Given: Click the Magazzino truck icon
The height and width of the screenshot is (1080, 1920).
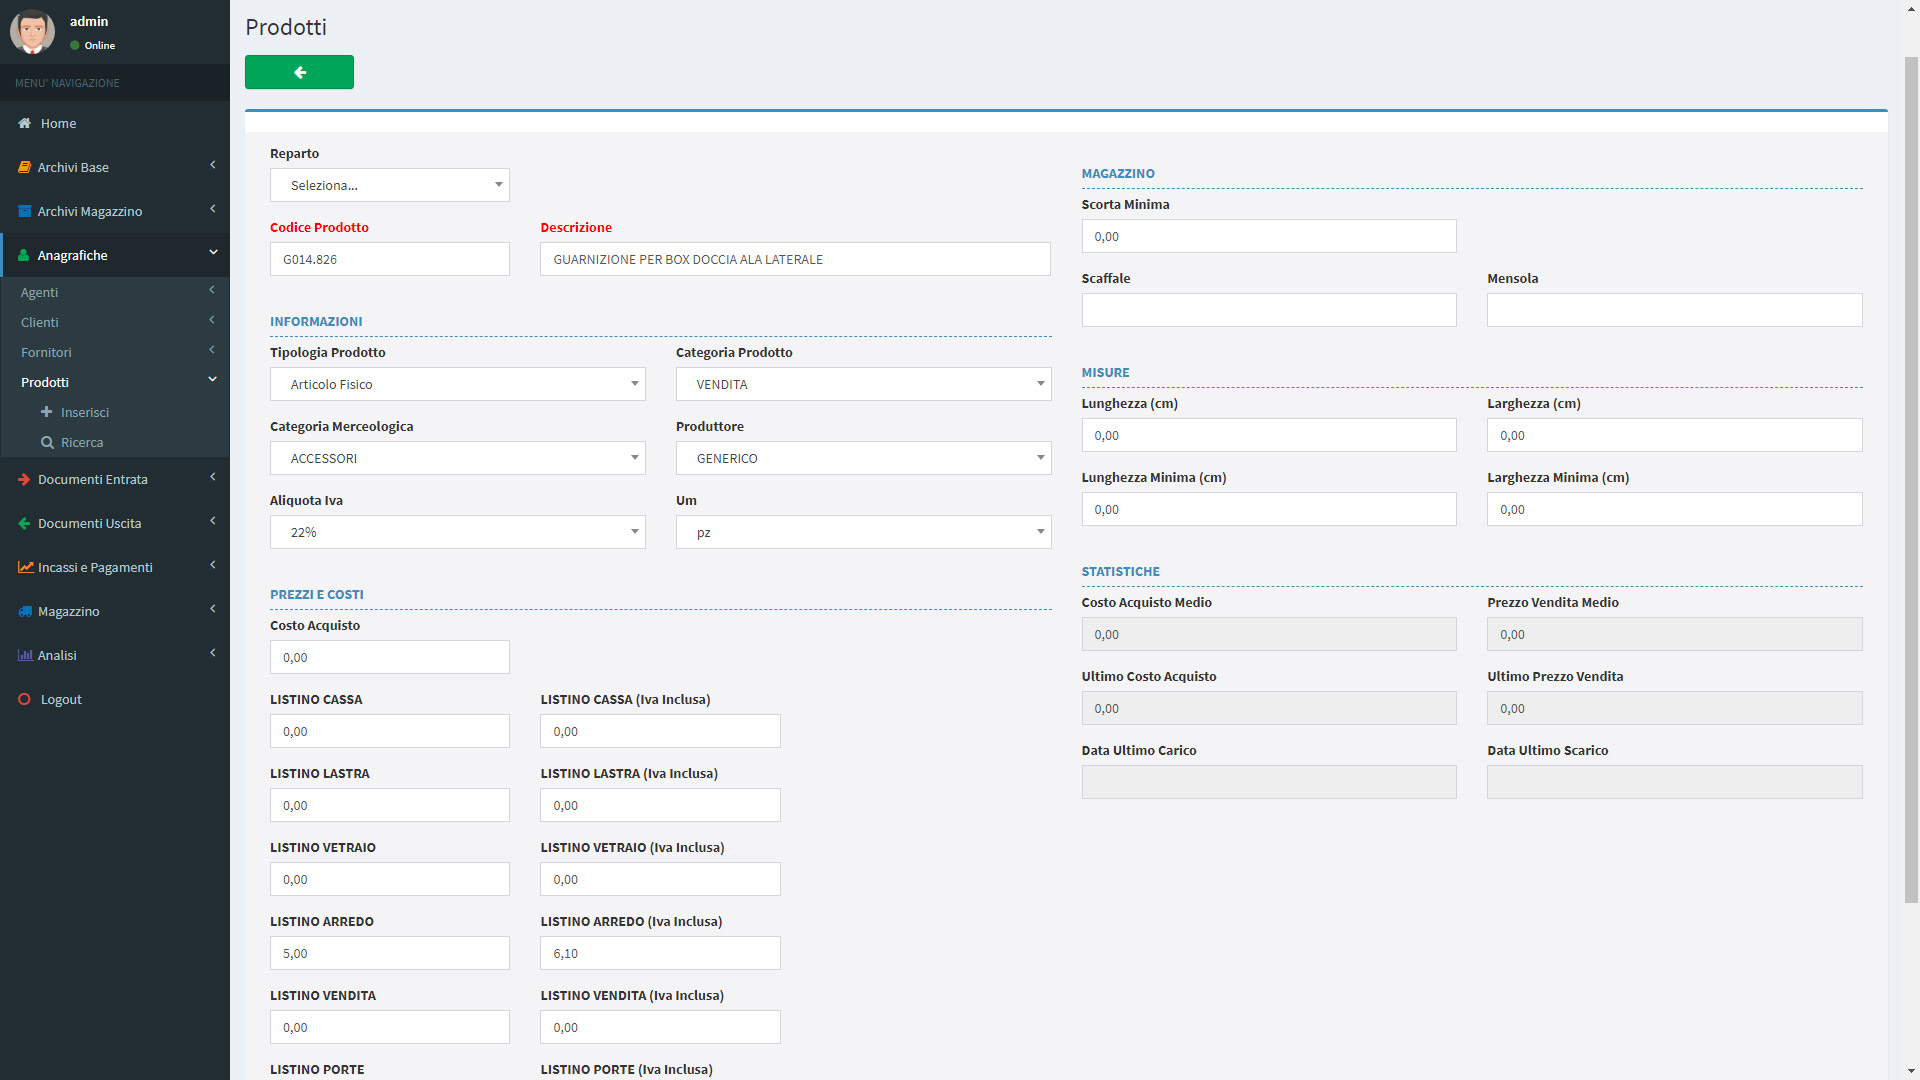Looking at the screenshot, I should (25, 611).
